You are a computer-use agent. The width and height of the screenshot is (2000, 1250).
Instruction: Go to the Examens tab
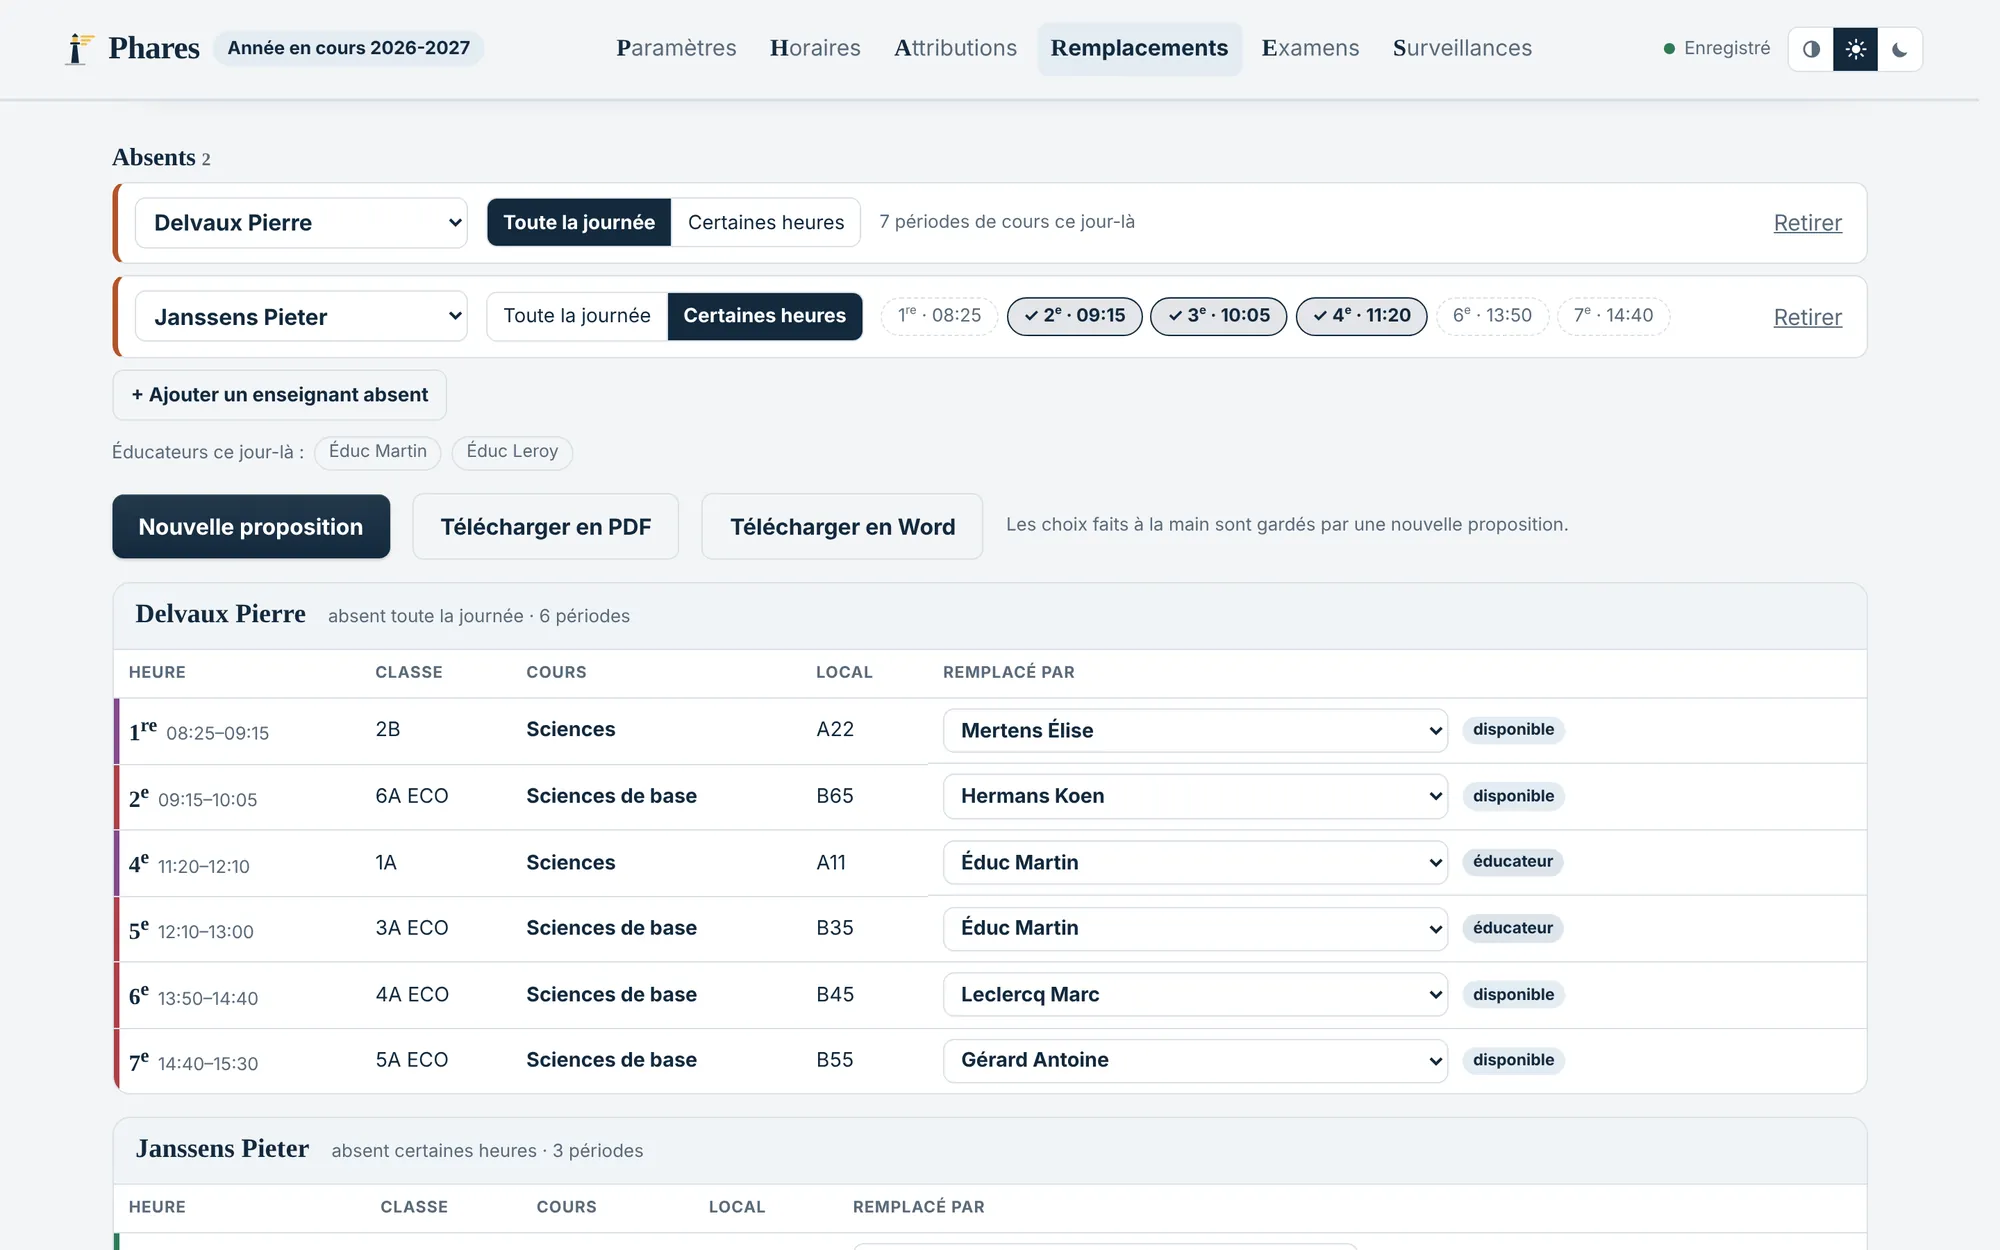[x=1310, y=48]
